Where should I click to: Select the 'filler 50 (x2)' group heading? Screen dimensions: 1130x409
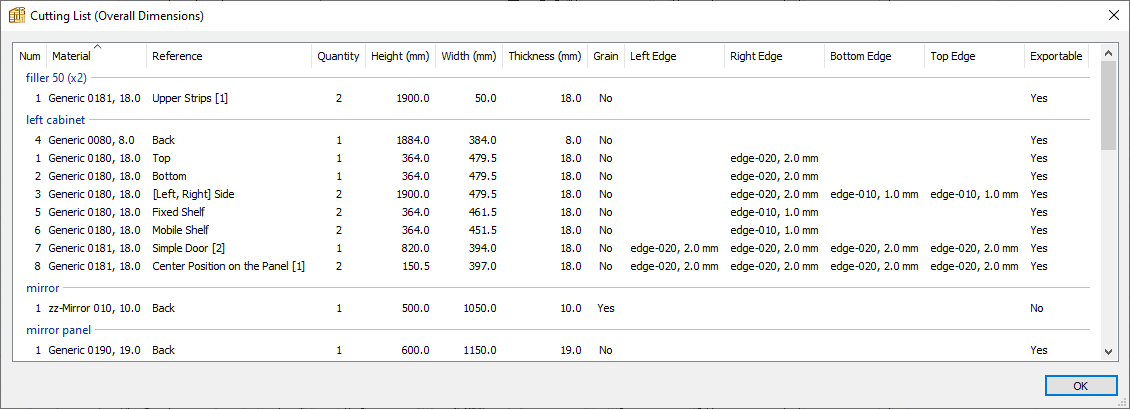pyautogui.click(x=58, y=78)
